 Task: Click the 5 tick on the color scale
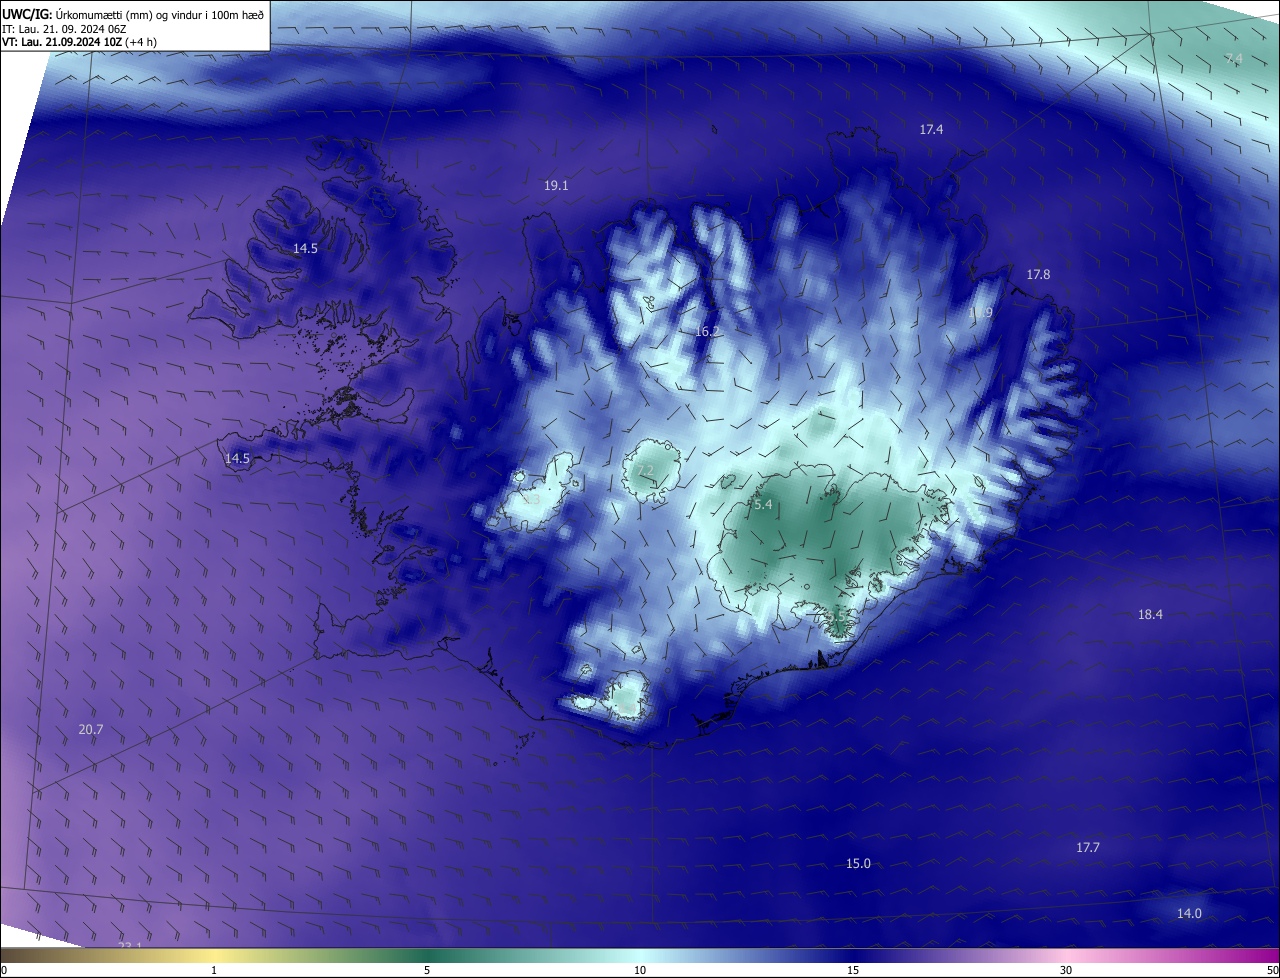point(427,970)
